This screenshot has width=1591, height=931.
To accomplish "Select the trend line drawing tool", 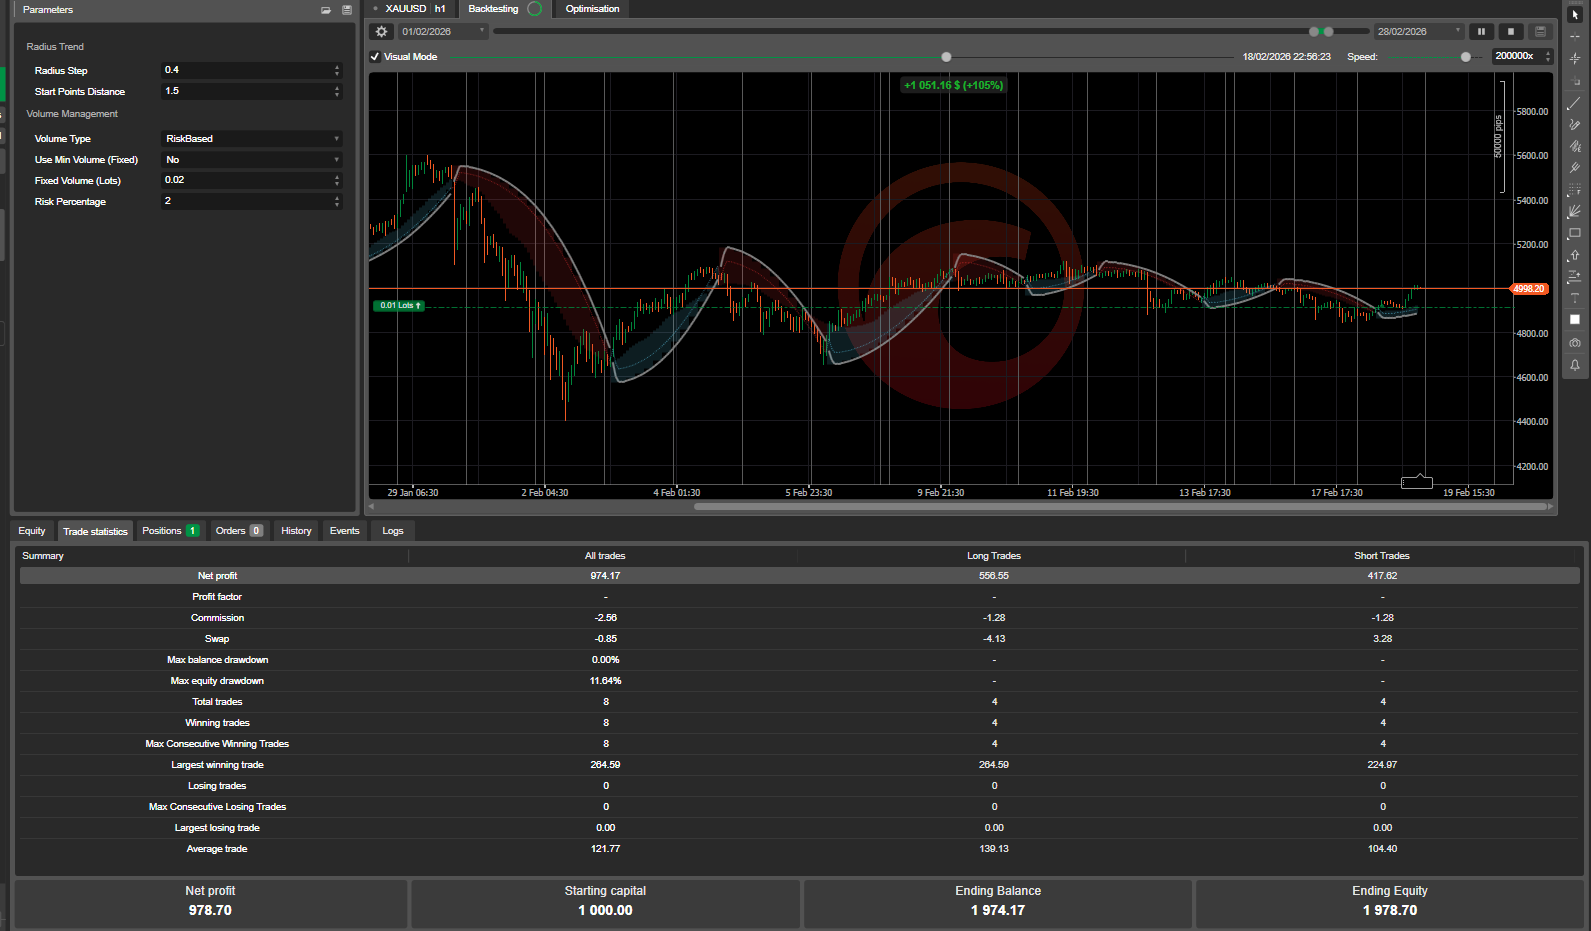I will pyautogui.click(x=1575, y=103).
